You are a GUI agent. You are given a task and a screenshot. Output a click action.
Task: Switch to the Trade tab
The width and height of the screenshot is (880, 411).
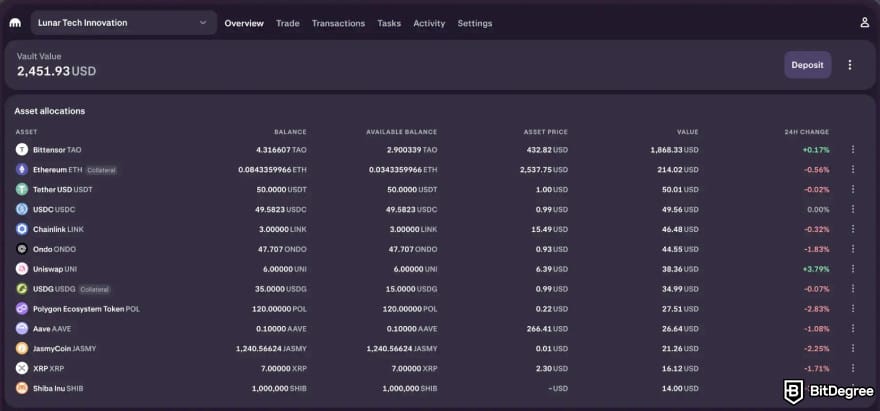pos(288,24)
